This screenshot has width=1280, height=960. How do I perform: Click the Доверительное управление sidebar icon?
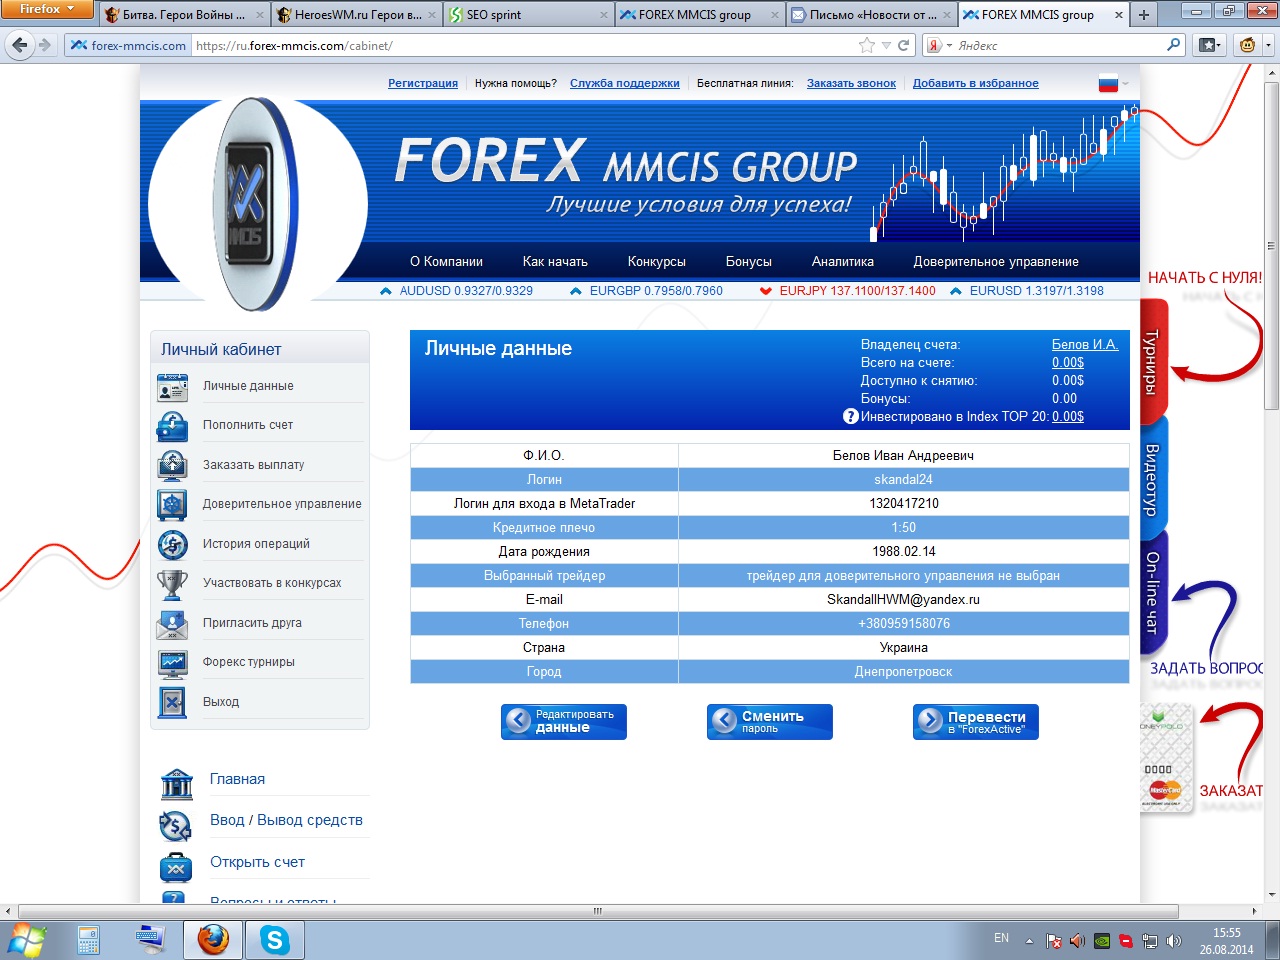[172, 505]
